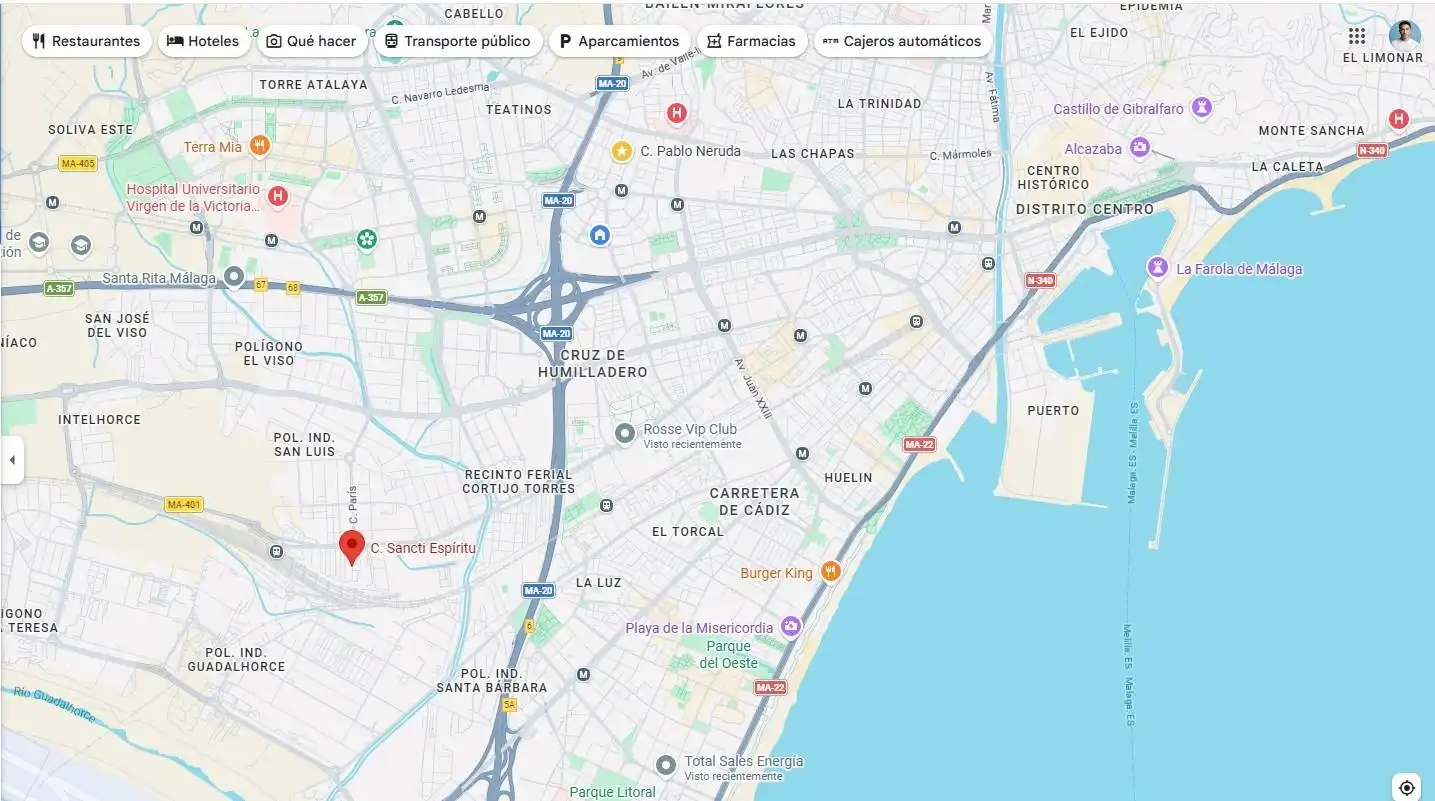The width and height of the screenshot is (1435, 801).
Task: Click the red C. Sancti Espíritu location pin
Action: pos(352,548)
